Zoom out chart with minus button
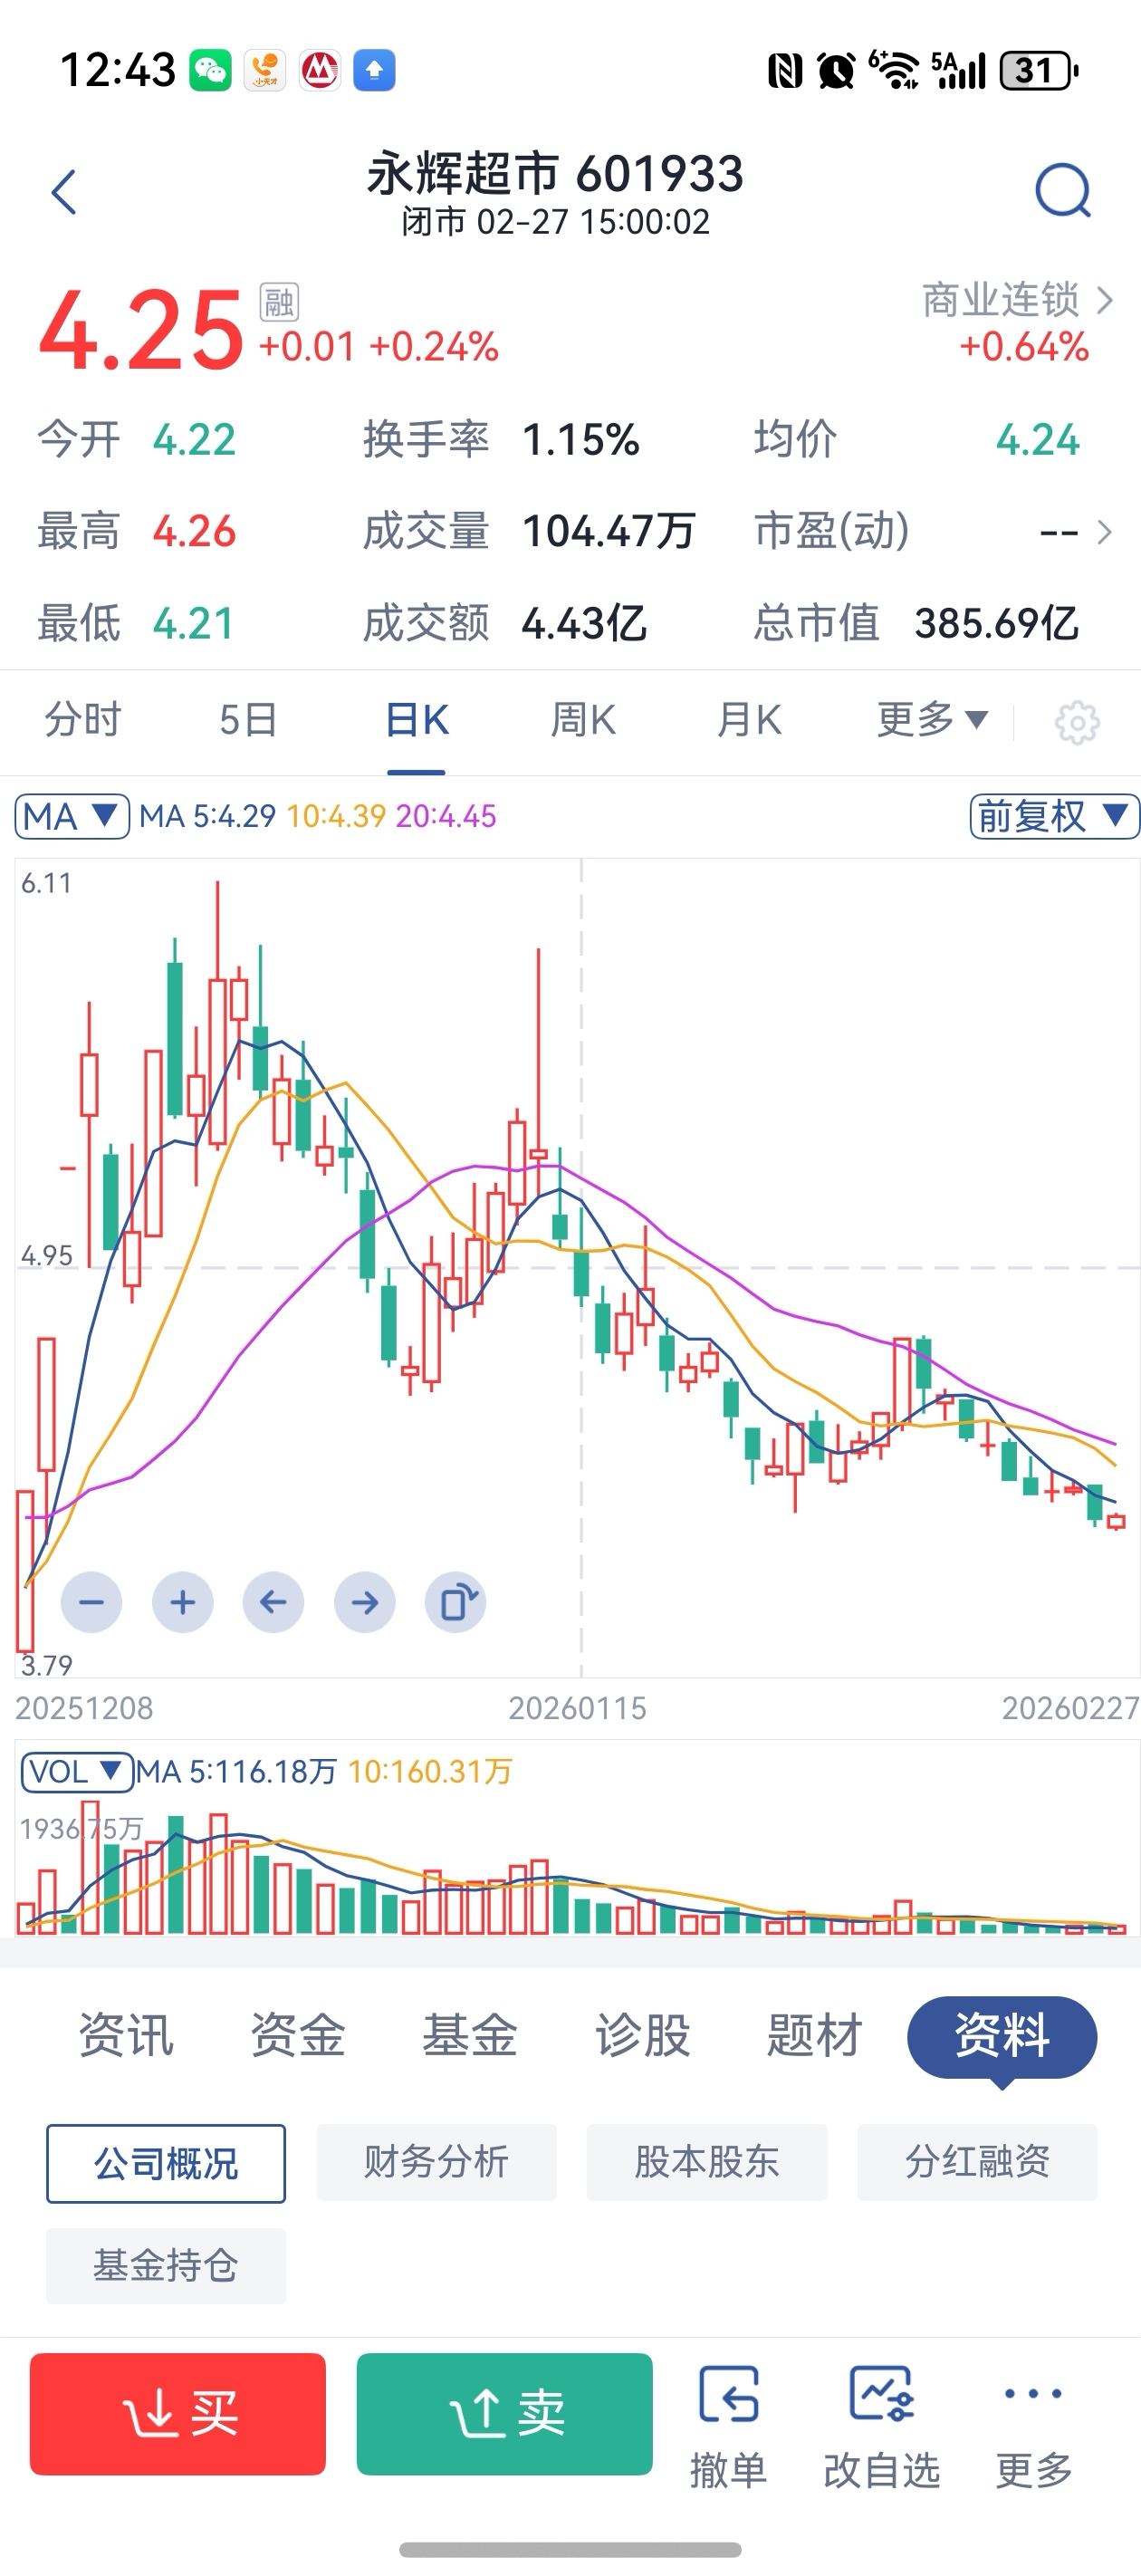The image size is (1141, 2576). pos(91,1603)
